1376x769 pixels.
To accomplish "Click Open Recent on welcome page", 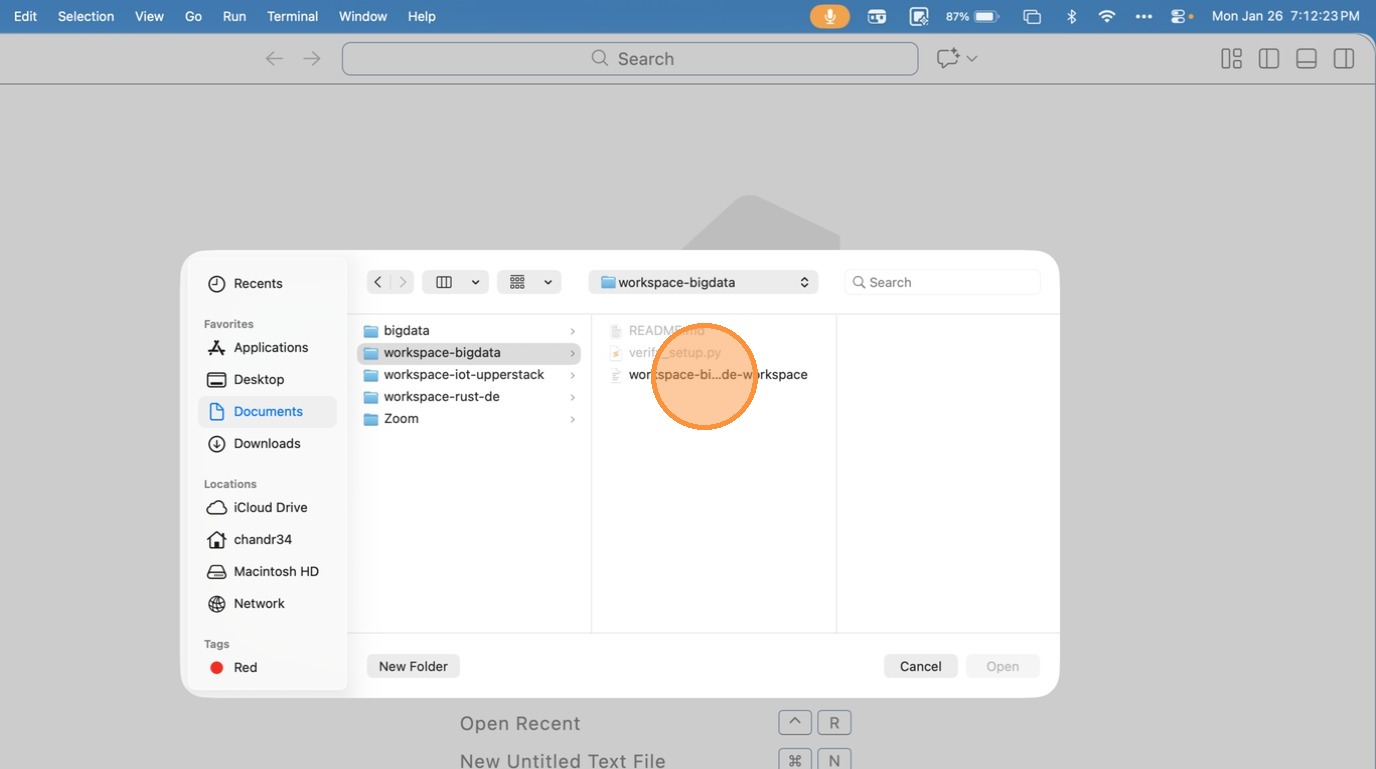I will [520, 723].
